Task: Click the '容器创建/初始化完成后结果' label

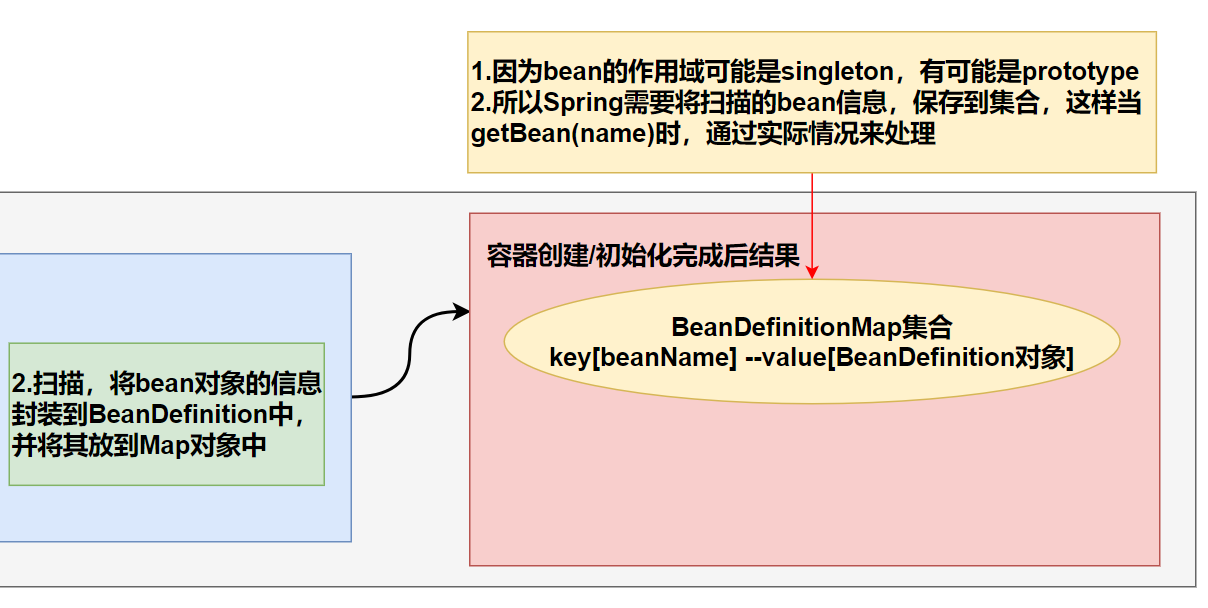Action: point(643,256)
